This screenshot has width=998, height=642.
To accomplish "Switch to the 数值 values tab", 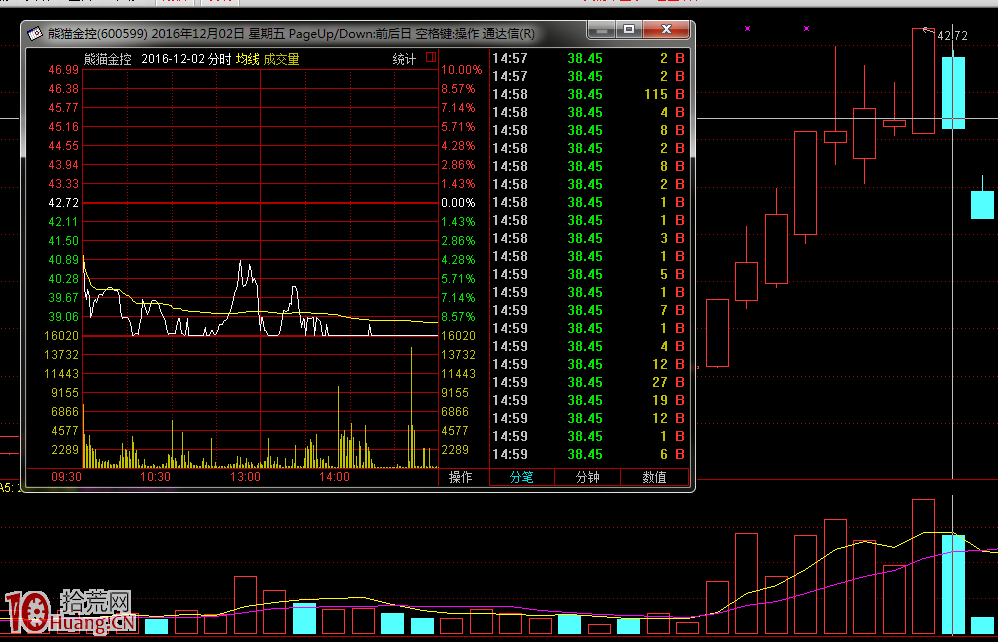I will [654, 478].
